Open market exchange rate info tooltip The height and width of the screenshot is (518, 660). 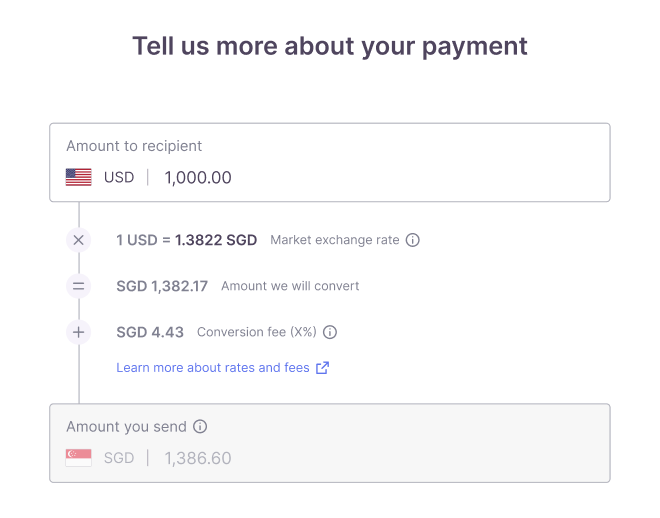(x=413, y=240)
